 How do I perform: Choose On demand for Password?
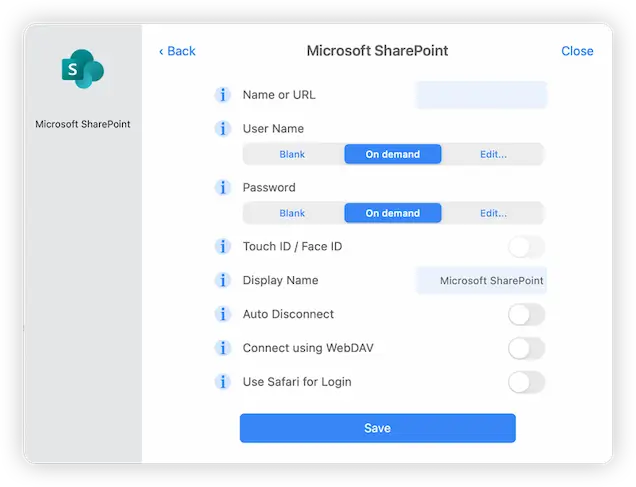[393, 213]
